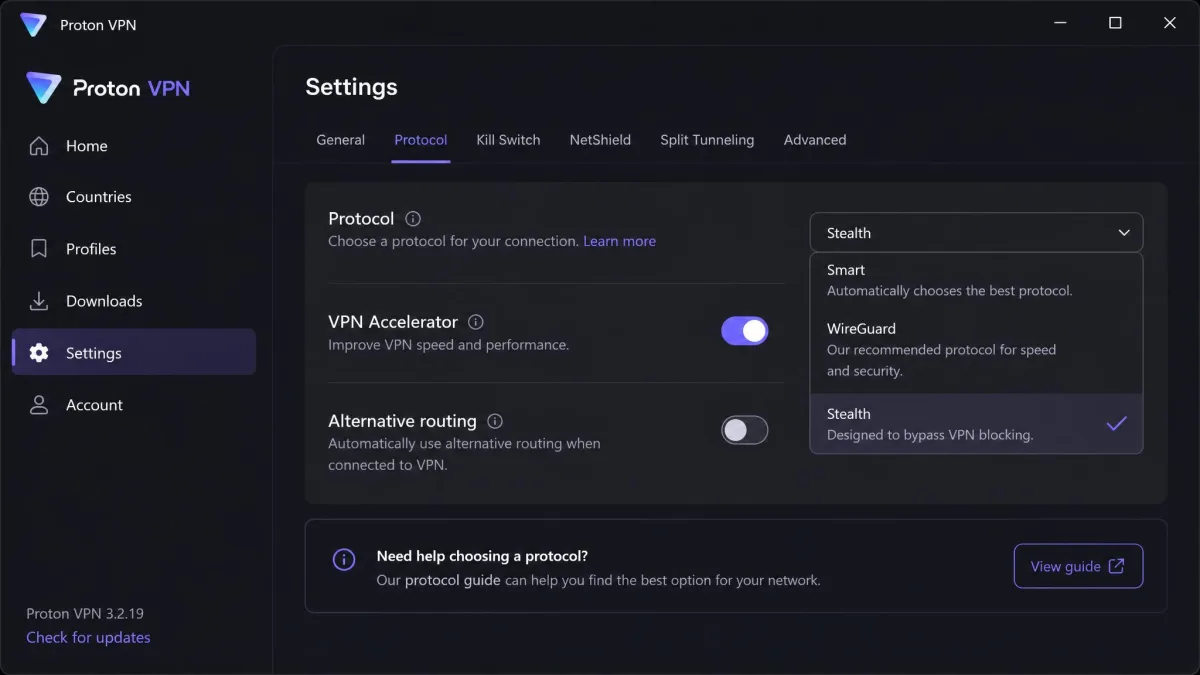
Task: Click the Protocol dropdown chevron arrow
Action: [1124, 233]
